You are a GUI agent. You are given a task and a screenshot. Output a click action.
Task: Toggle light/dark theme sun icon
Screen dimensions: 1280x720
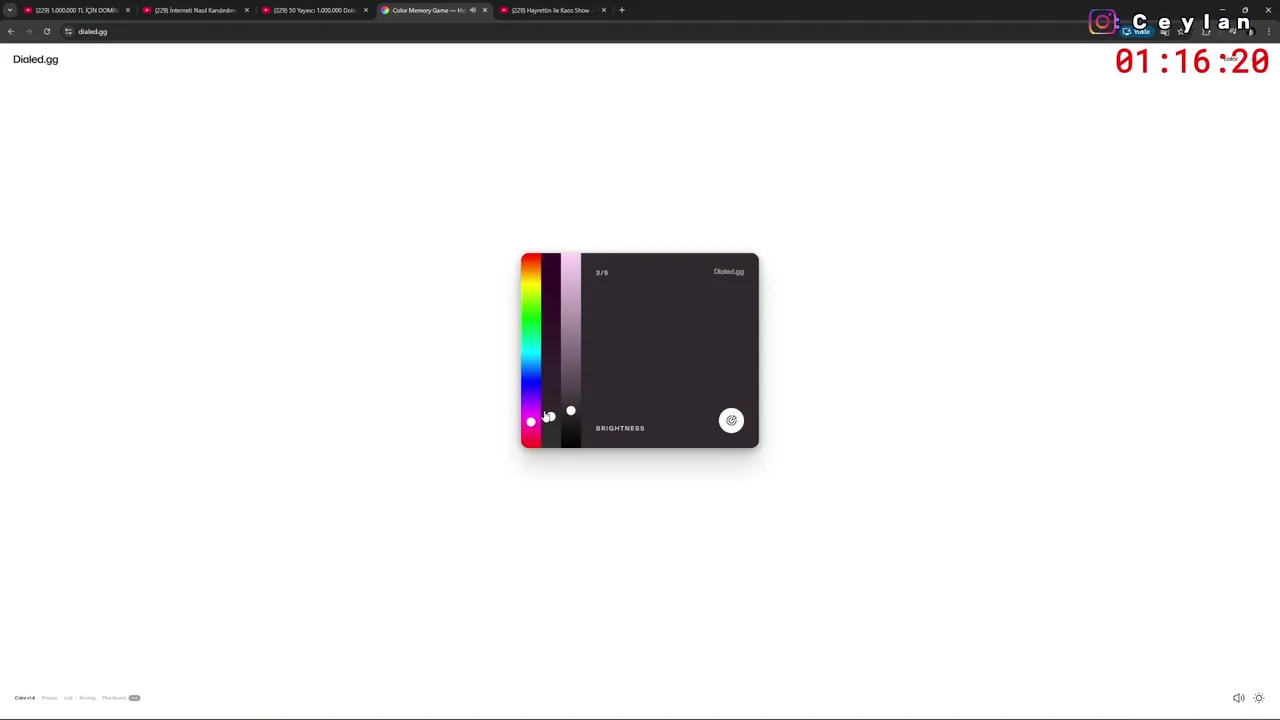pyautogui.click(x=1259, y=698)
